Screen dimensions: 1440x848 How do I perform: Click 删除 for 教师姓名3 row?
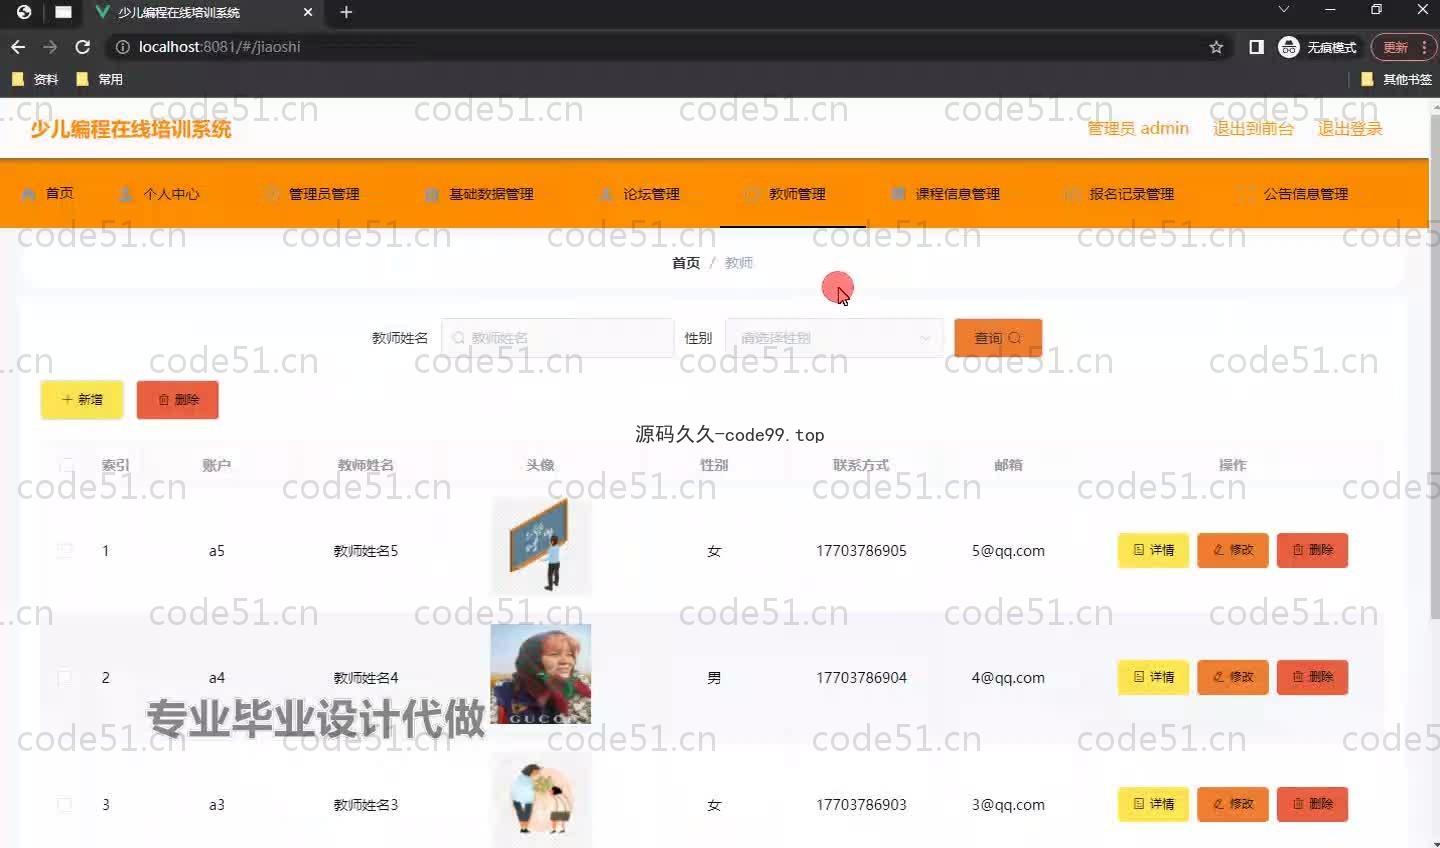(1312, 804)
